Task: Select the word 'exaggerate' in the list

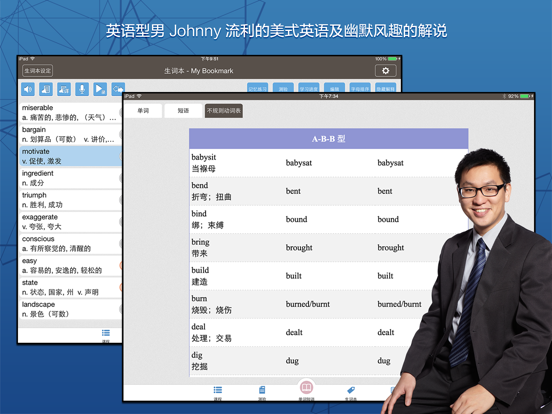Action: pyautogui.click(x=70, y=222)
